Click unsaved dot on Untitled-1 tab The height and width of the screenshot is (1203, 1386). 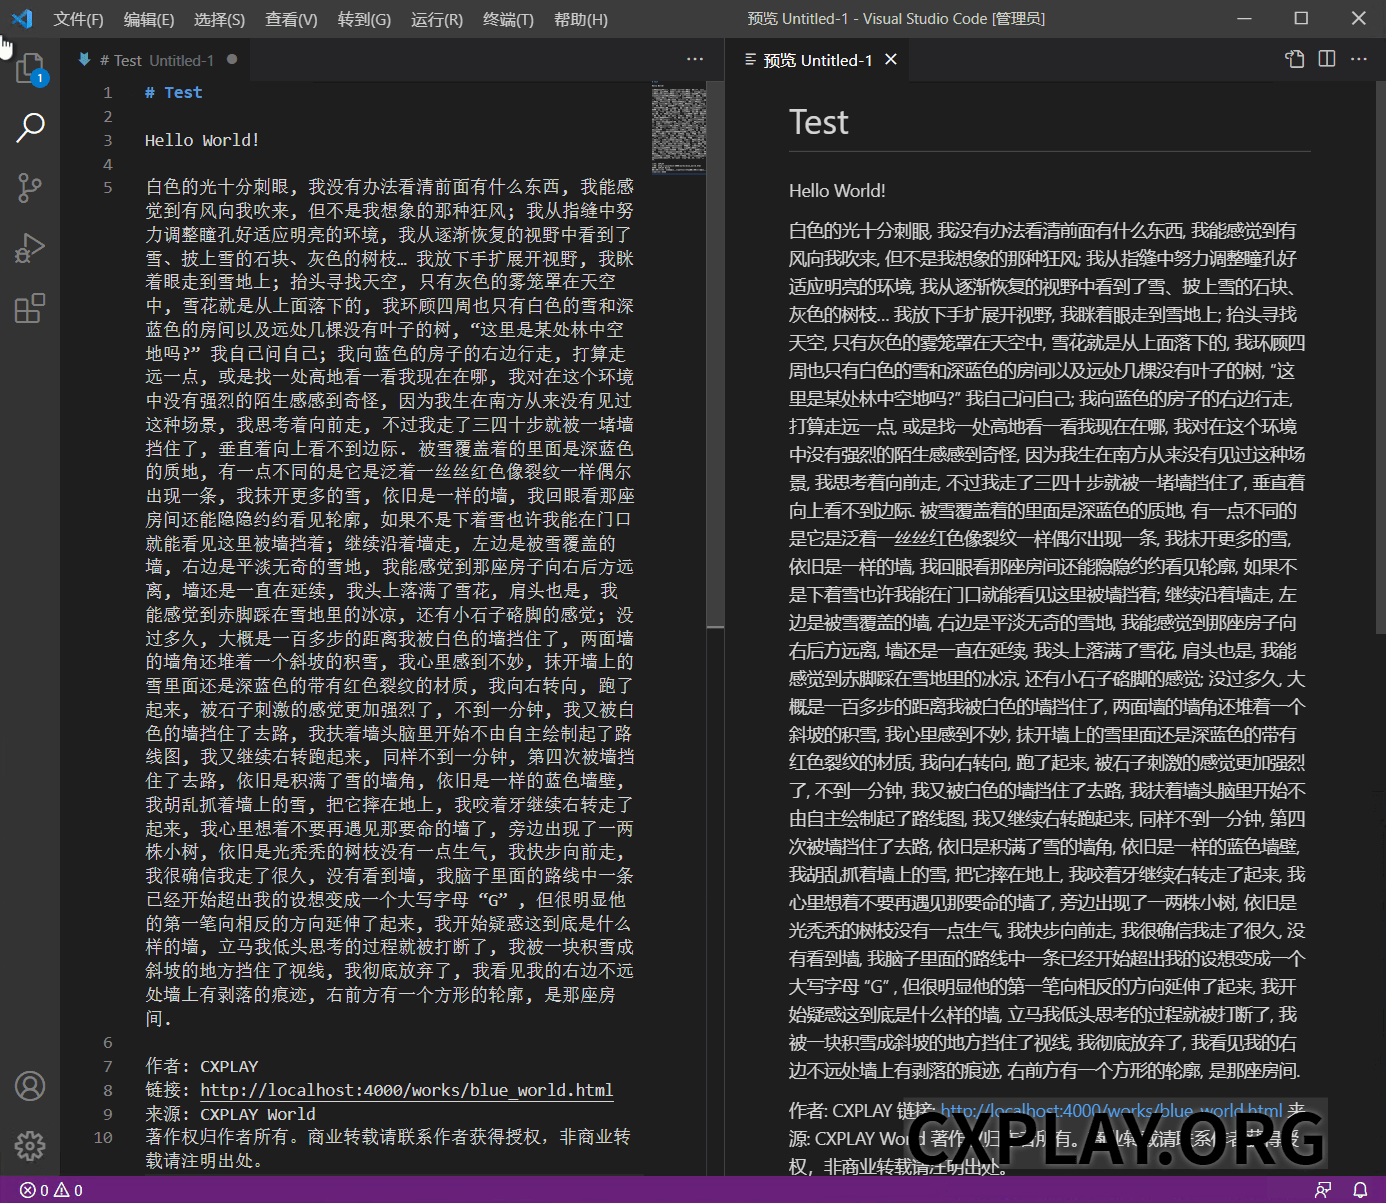(x=232, y=60)
